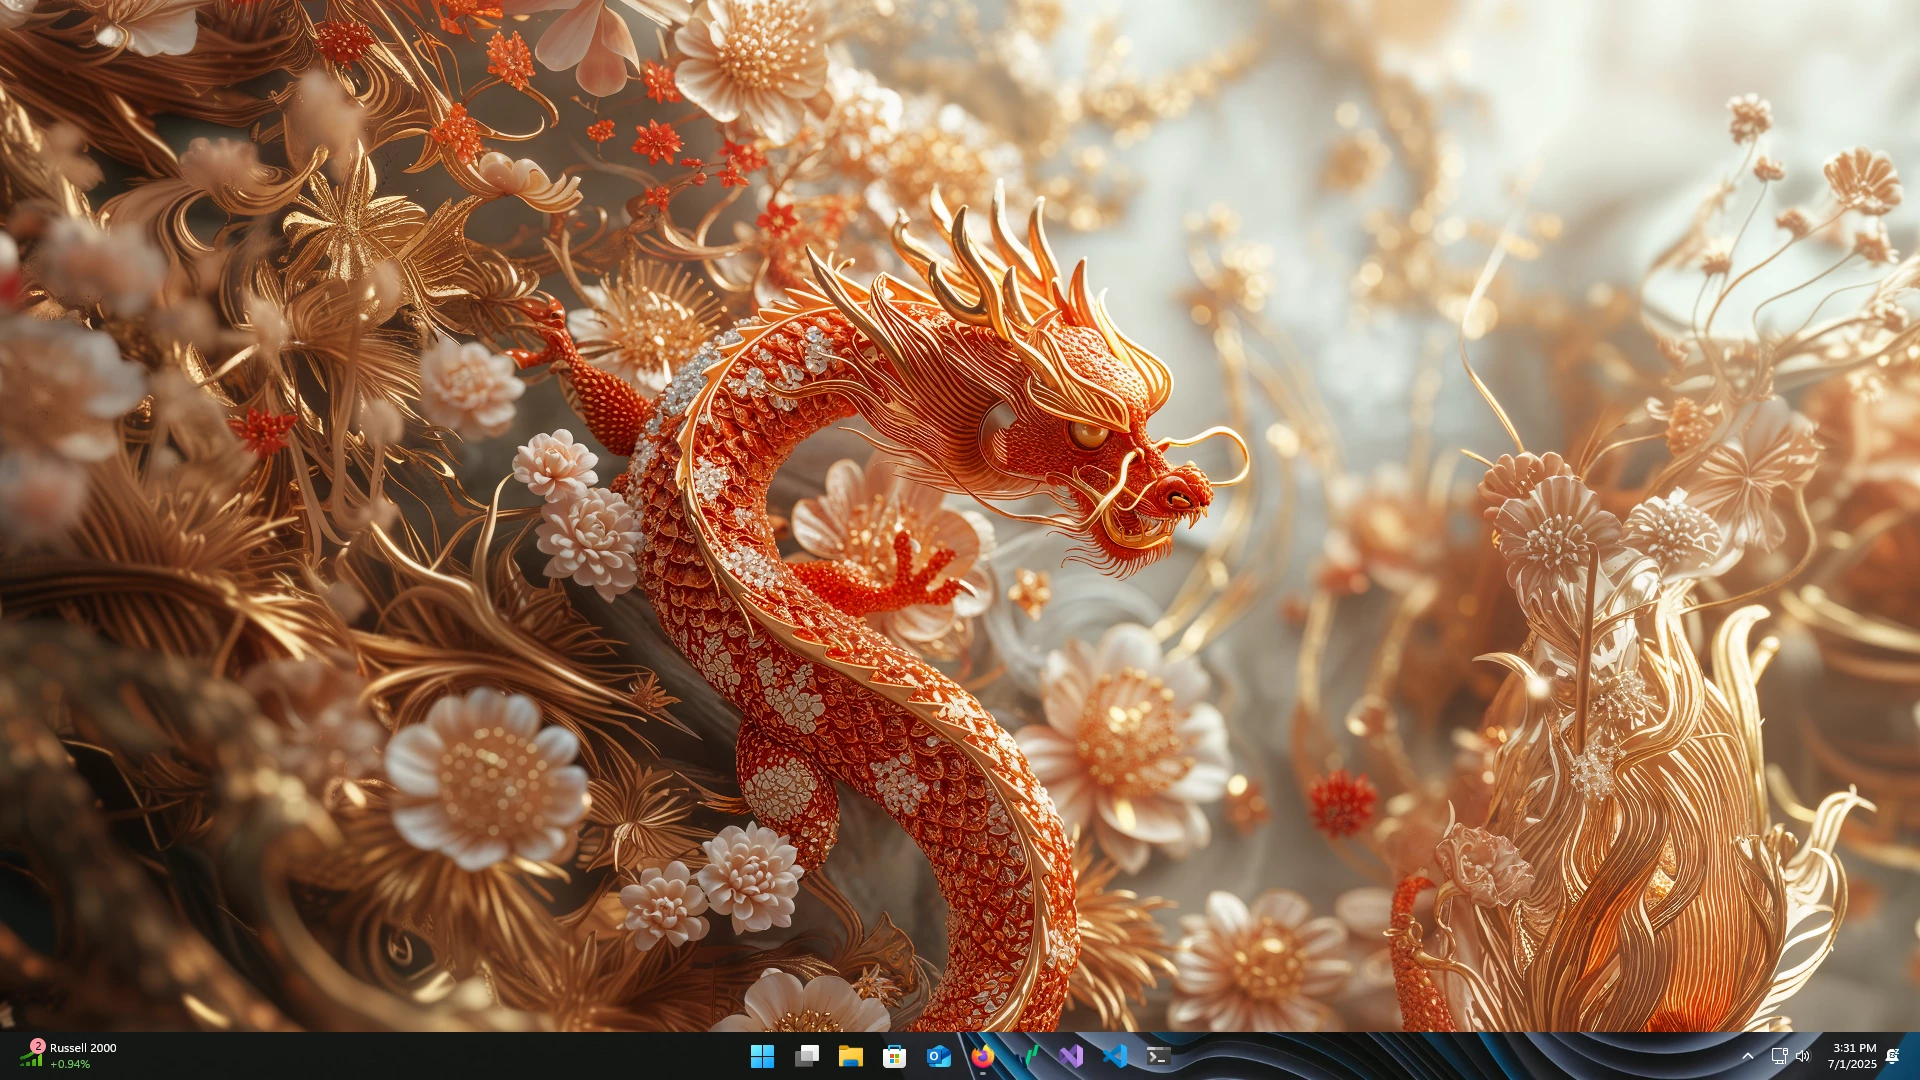Open the clock showing 3:31 PM

tap(1854, 1048)
